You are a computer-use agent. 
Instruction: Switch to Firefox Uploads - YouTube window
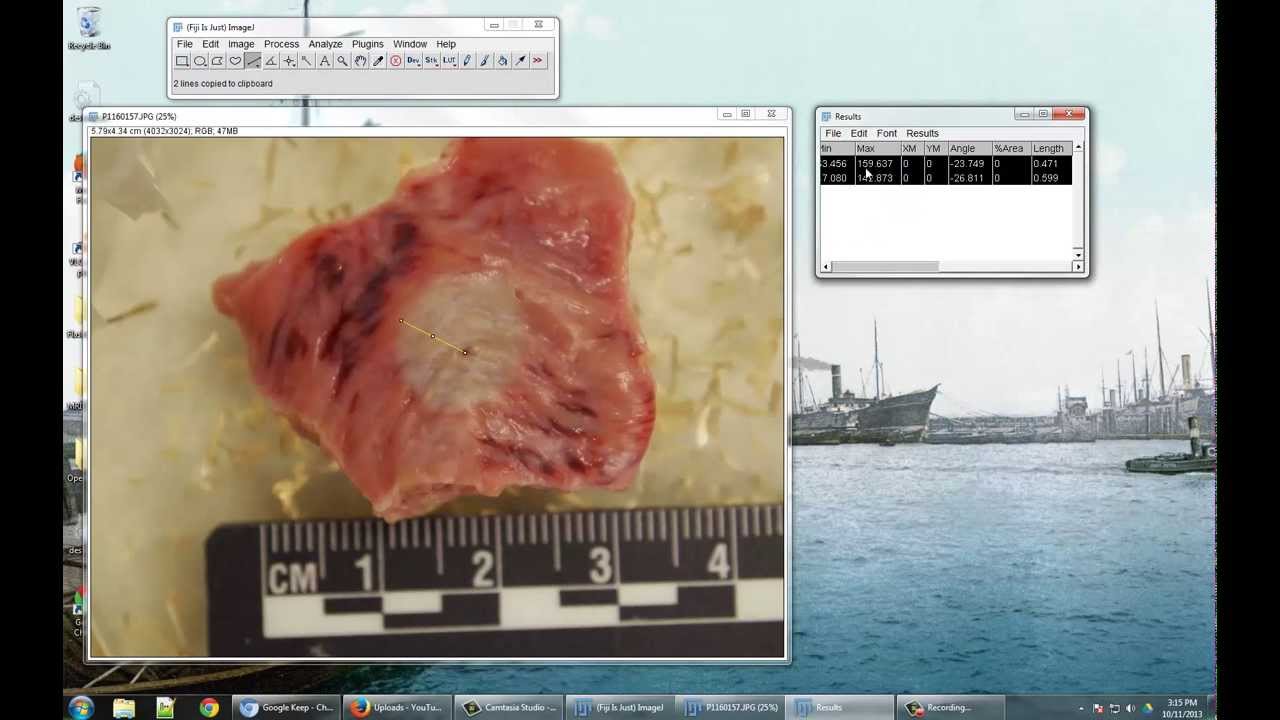[397, 708]
